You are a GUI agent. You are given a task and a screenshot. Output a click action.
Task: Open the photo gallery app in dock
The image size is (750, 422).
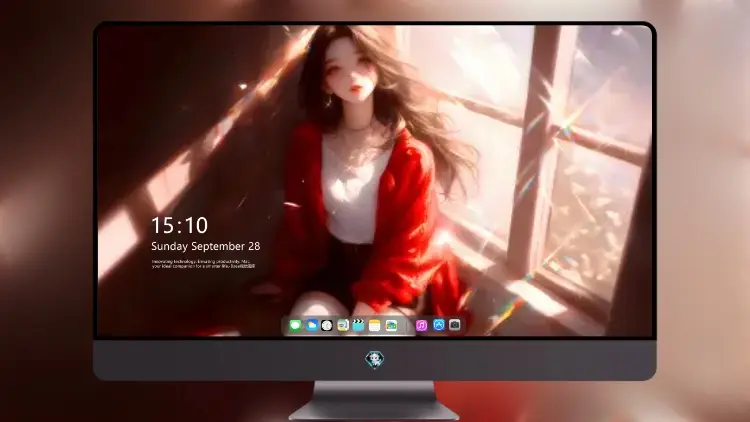[391, 325]
